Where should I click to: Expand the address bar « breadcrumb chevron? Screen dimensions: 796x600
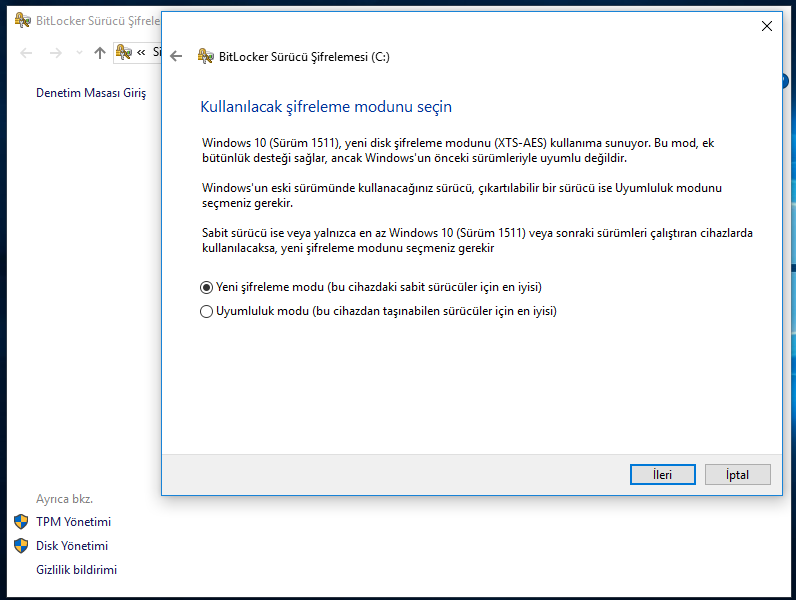141,52
